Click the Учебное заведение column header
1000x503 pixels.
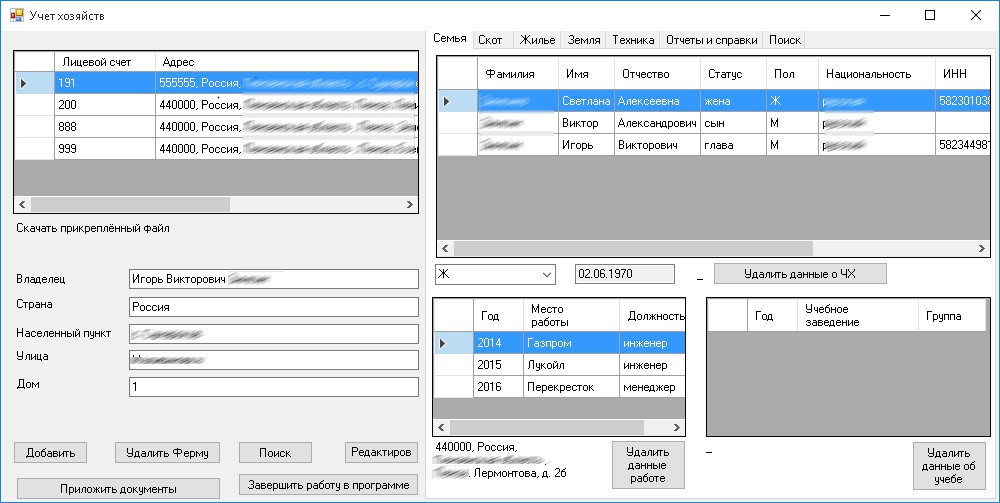[857, 316]
